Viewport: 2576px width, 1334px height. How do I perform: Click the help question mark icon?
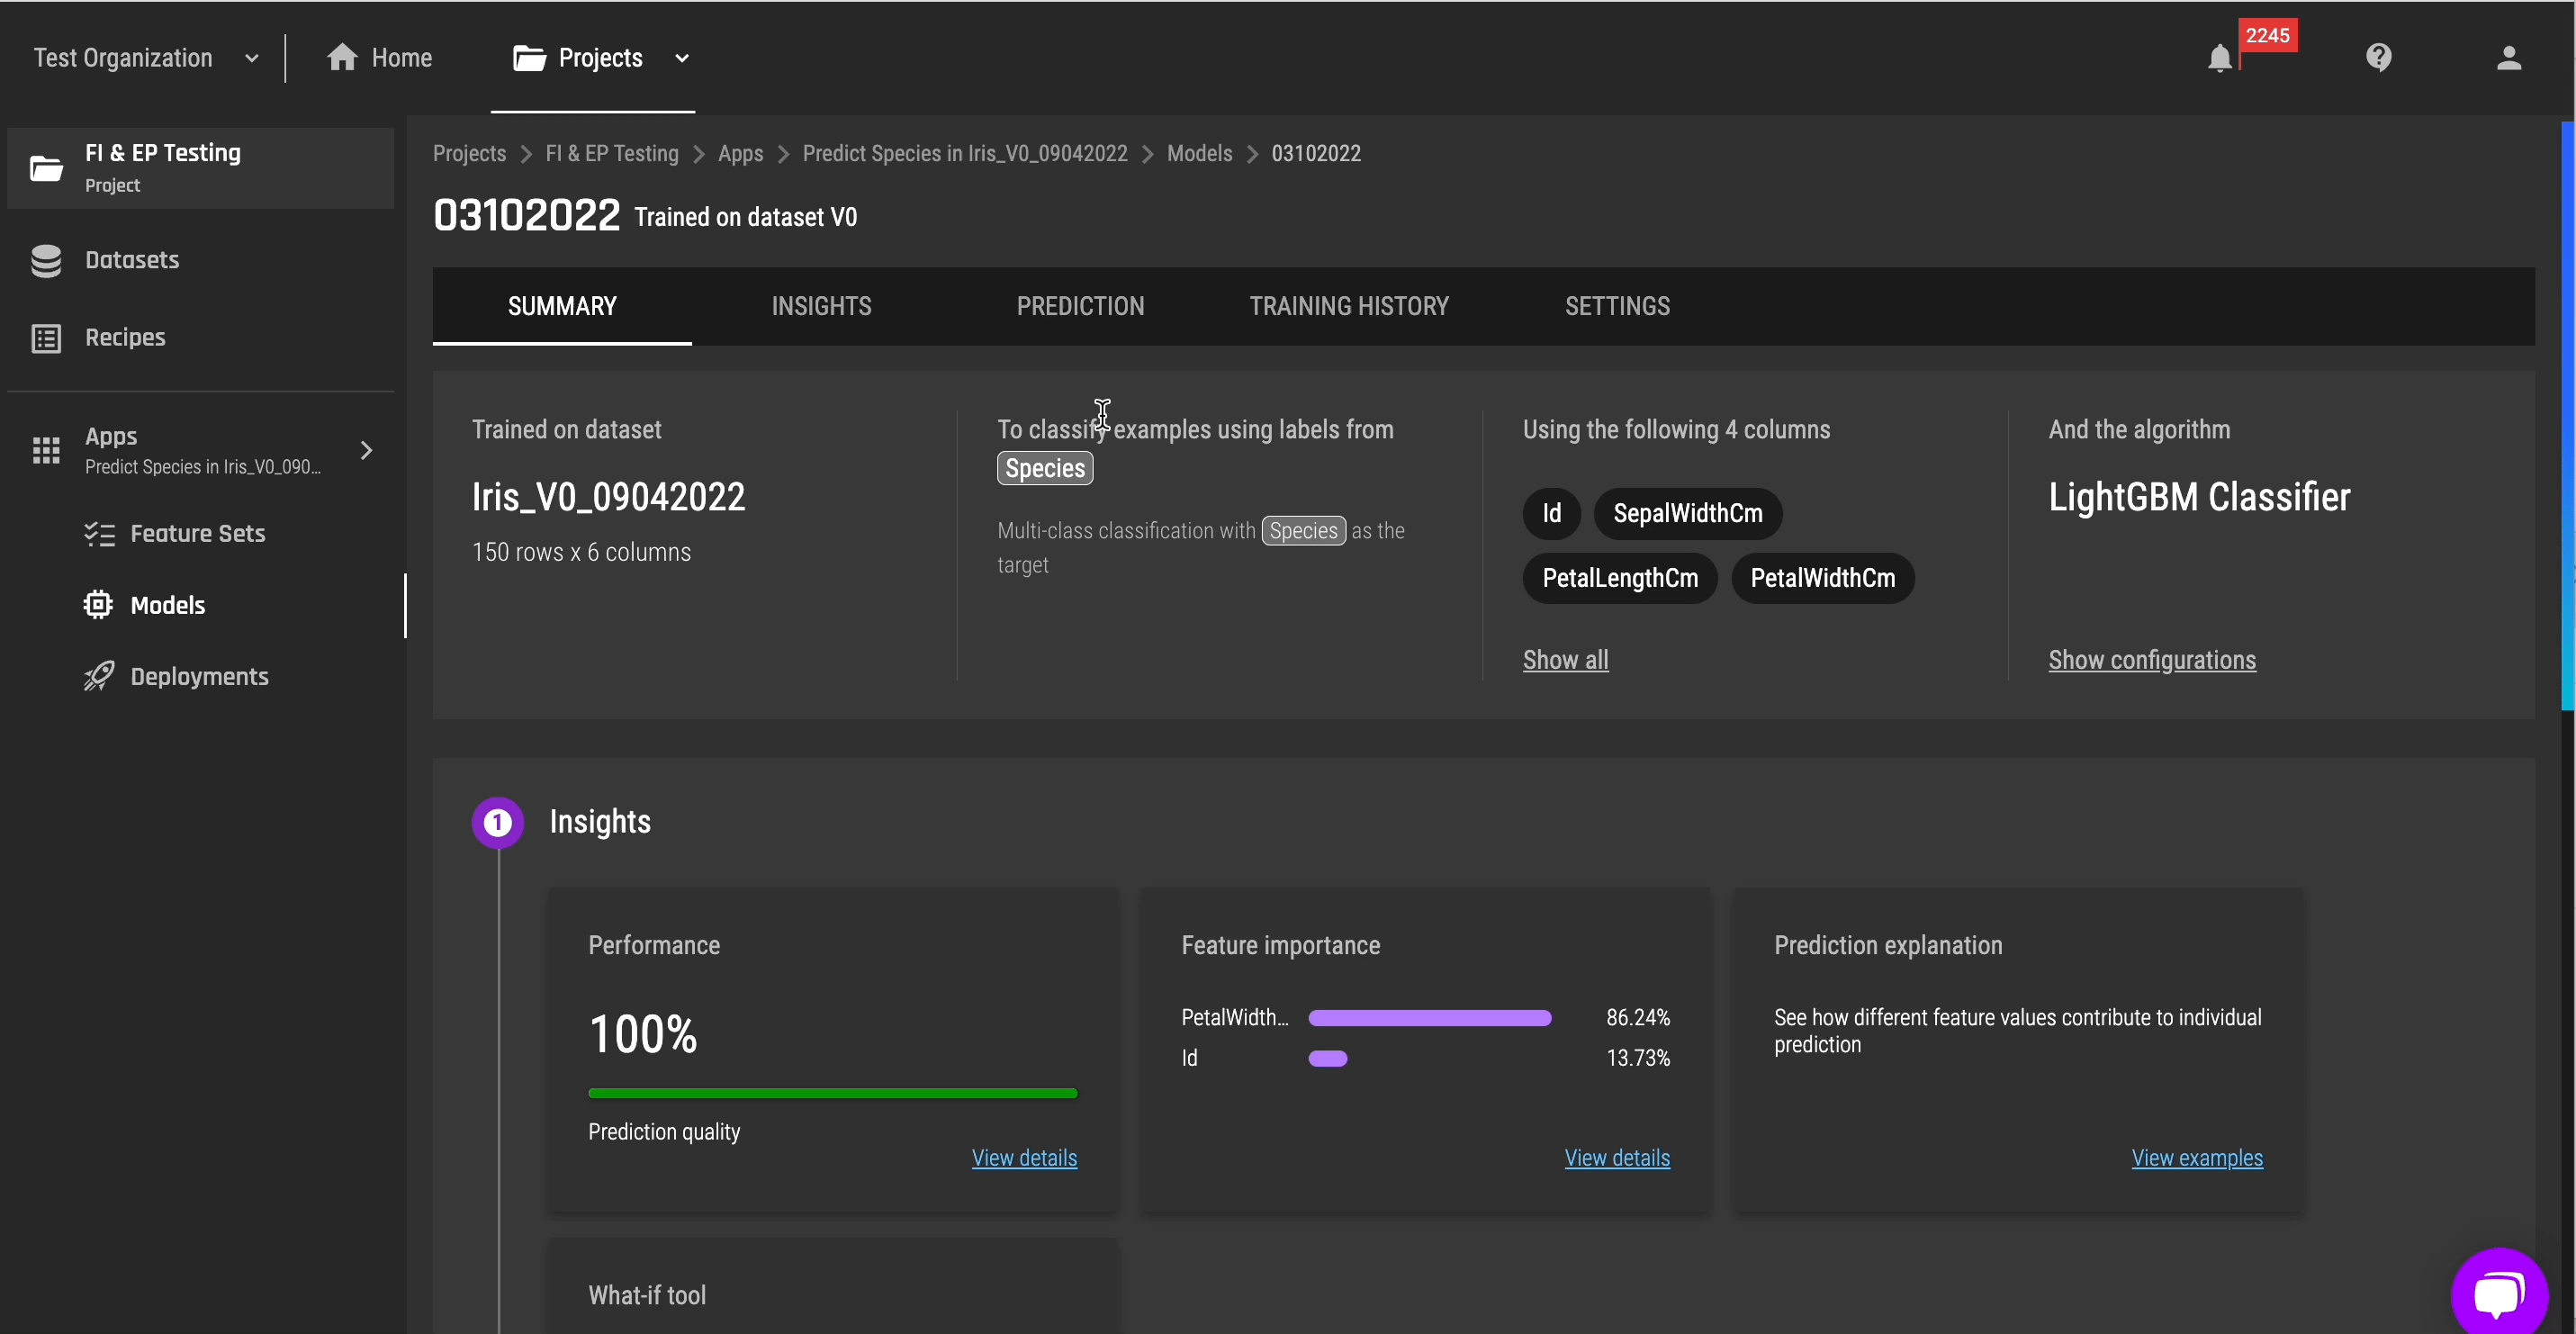[x=2379, y=56]
